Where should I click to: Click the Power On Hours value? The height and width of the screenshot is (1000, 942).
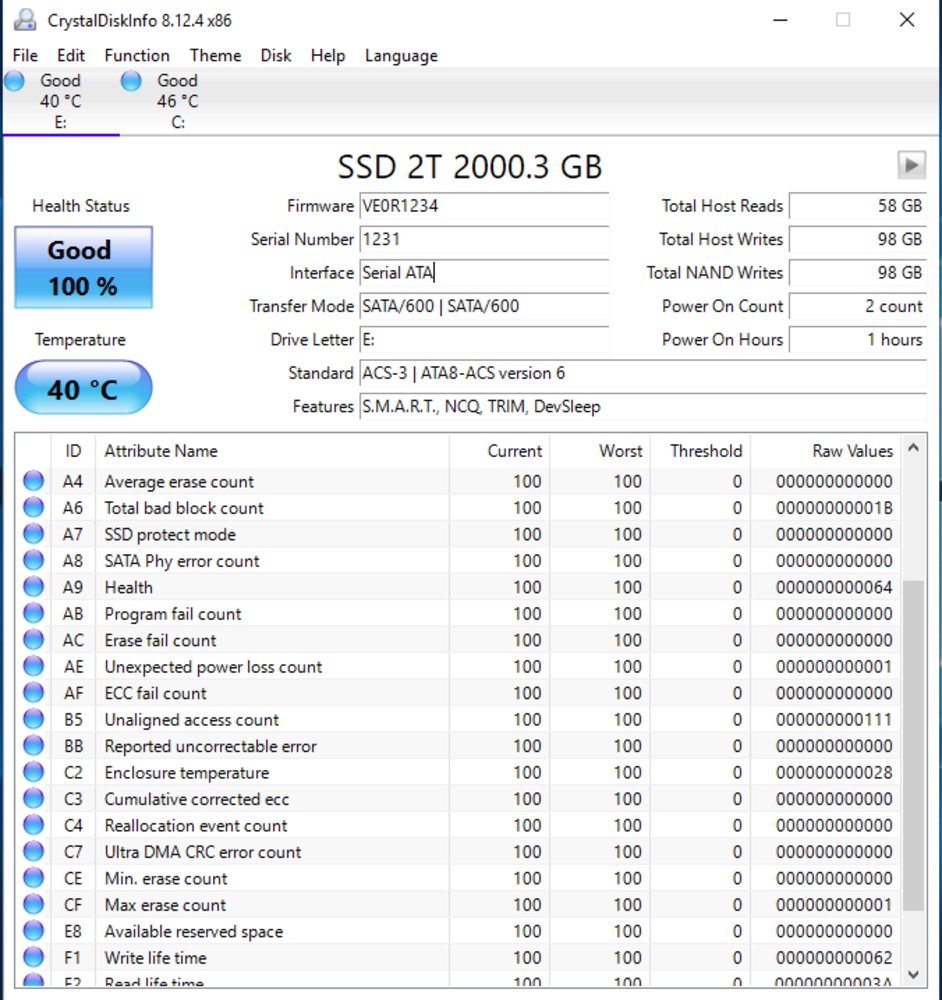(857, 339)
